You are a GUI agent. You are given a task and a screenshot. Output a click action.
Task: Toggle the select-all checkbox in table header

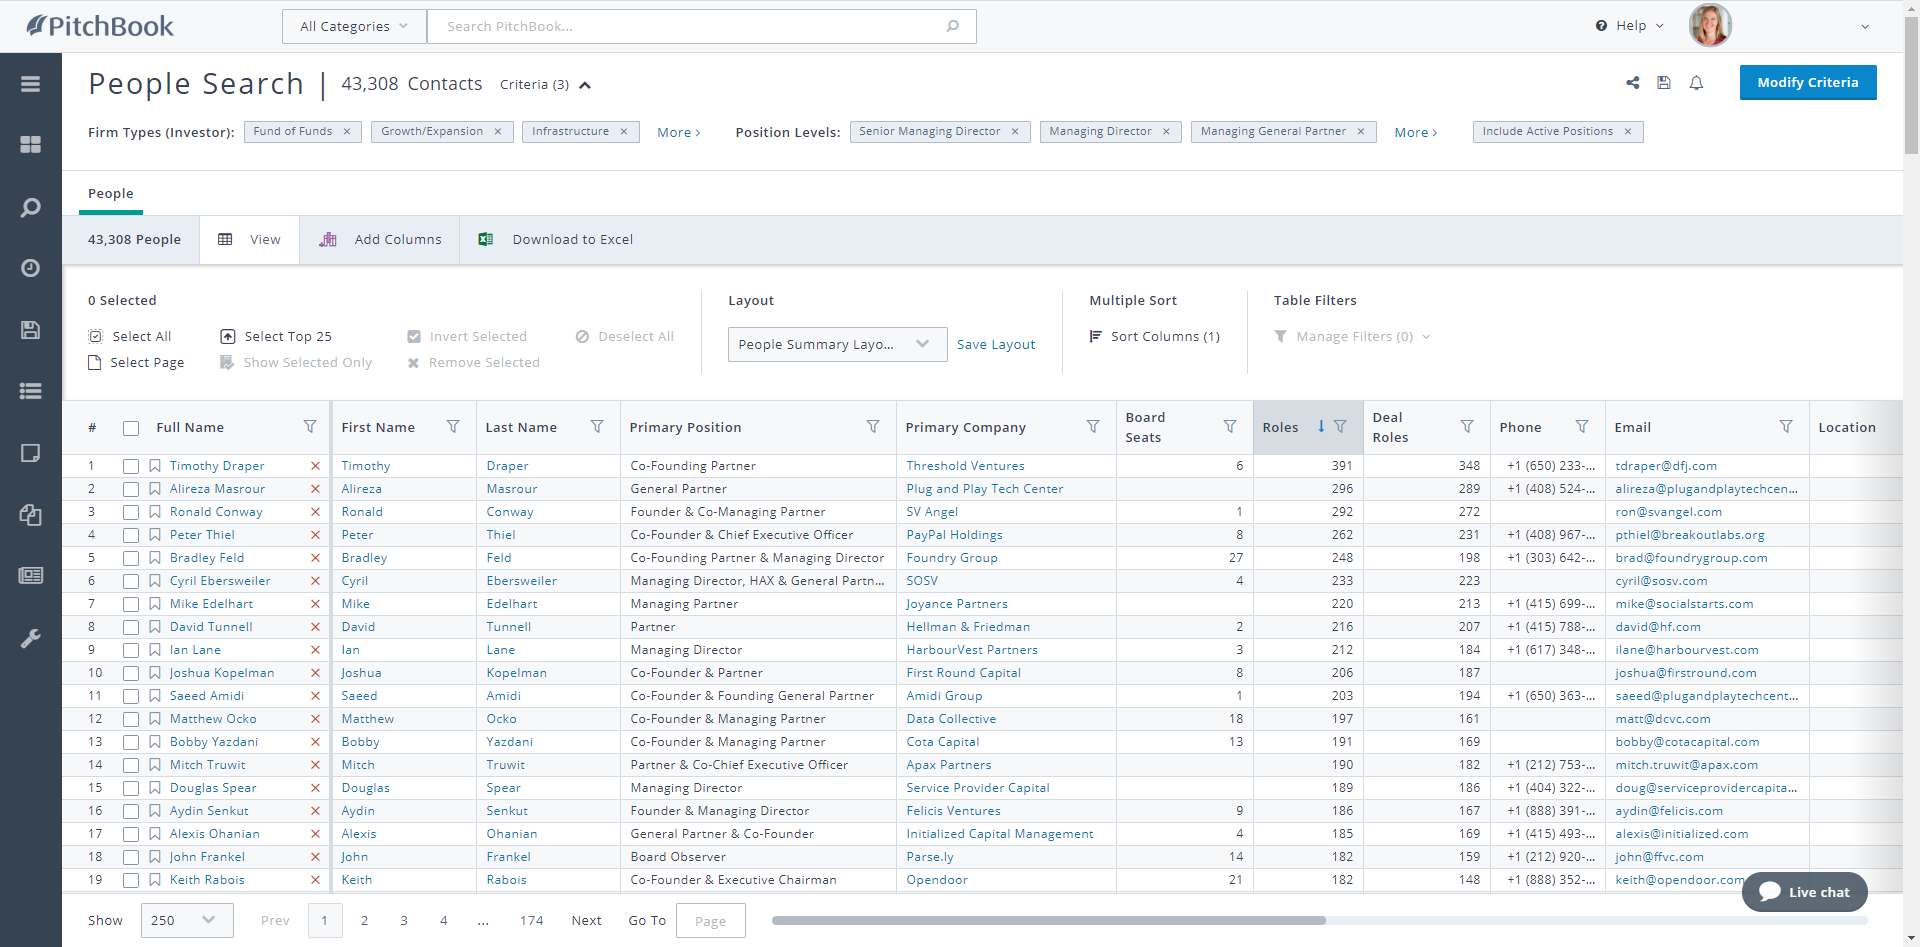point(131,428)
